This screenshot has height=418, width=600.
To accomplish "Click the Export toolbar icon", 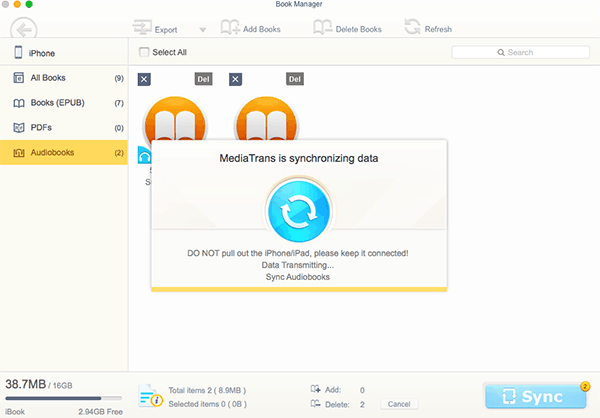I will pyautogui.click(x=142, y=27).
